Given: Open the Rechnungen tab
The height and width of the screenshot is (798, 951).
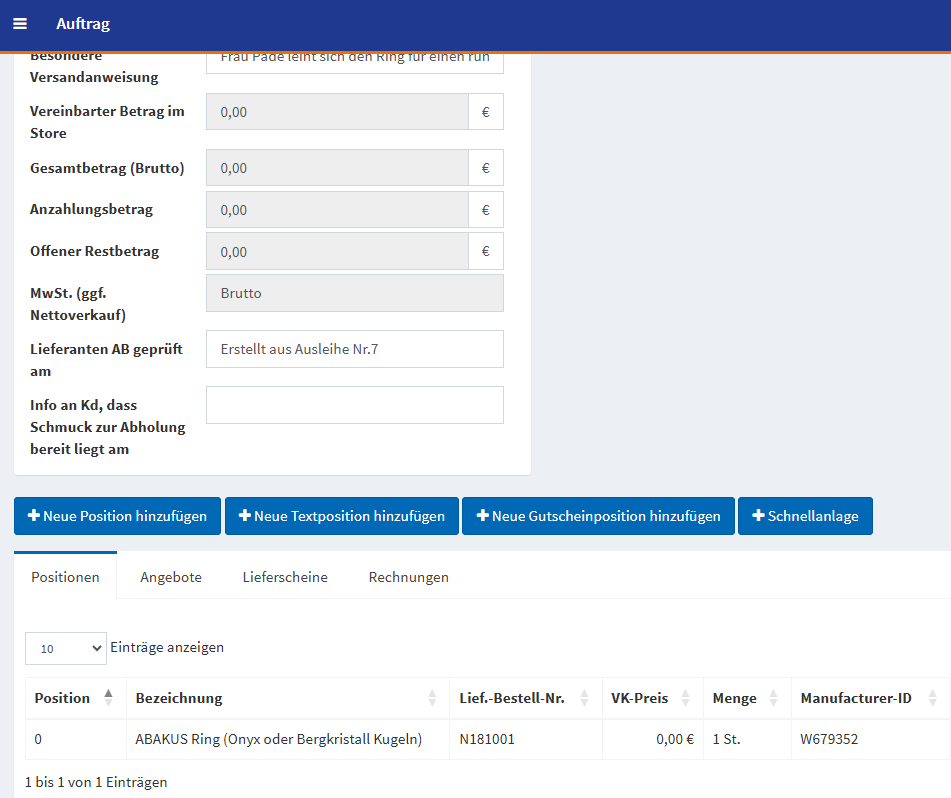Looking at the screenshot, I should click(408, 577).
